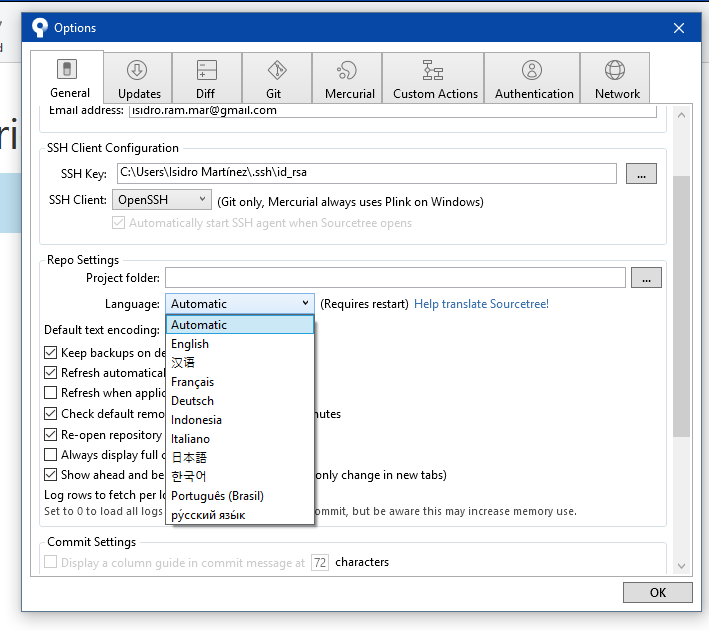This screenshot has width=709, height=631.
Task: Open Help translate Sourcetree link
Action: pyautogui.click(x=481, y=304)
